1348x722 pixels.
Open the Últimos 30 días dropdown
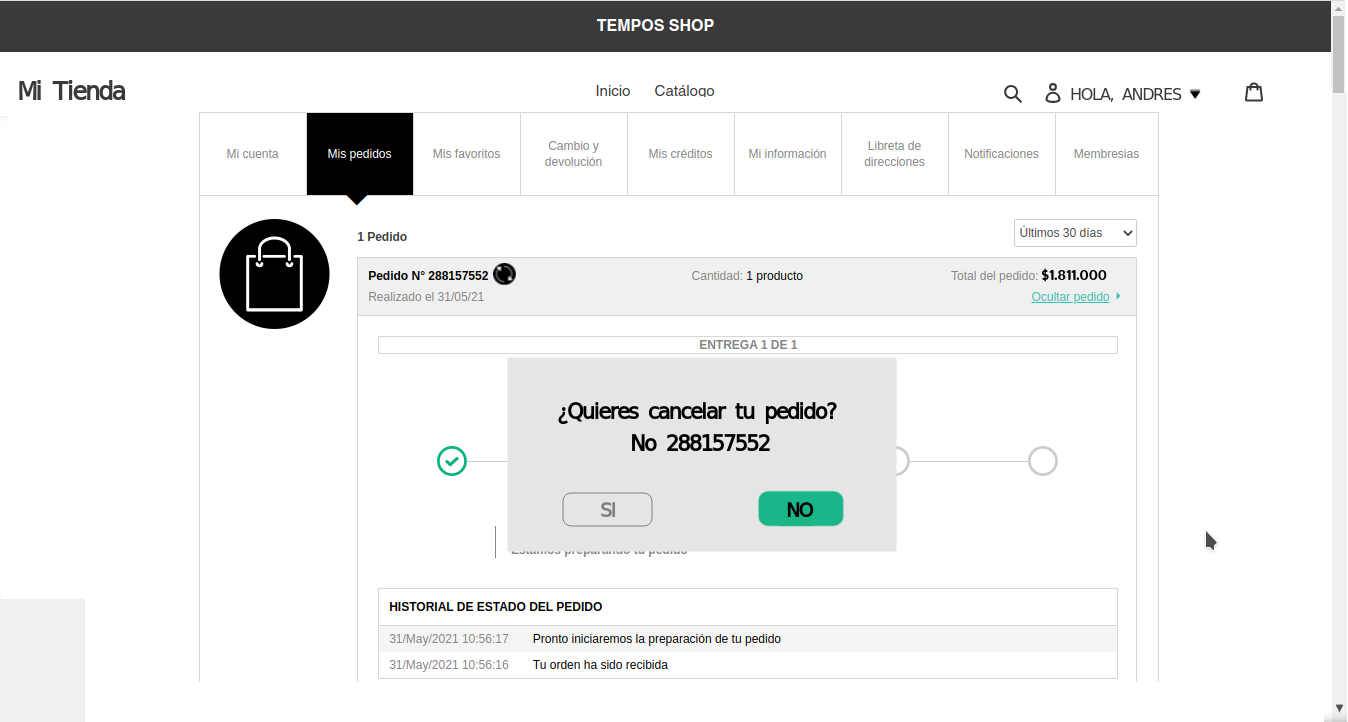coord(1075,233)
